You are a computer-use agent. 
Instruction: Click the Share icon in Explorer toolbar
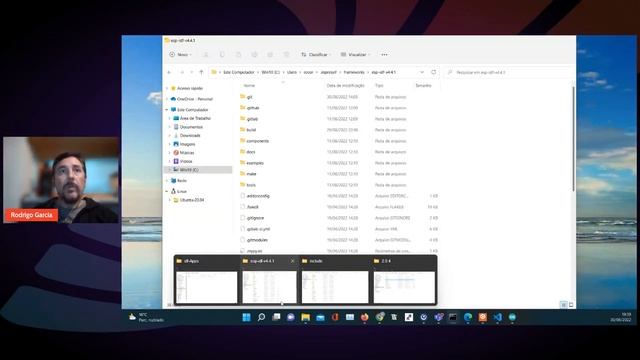(270, 54)
